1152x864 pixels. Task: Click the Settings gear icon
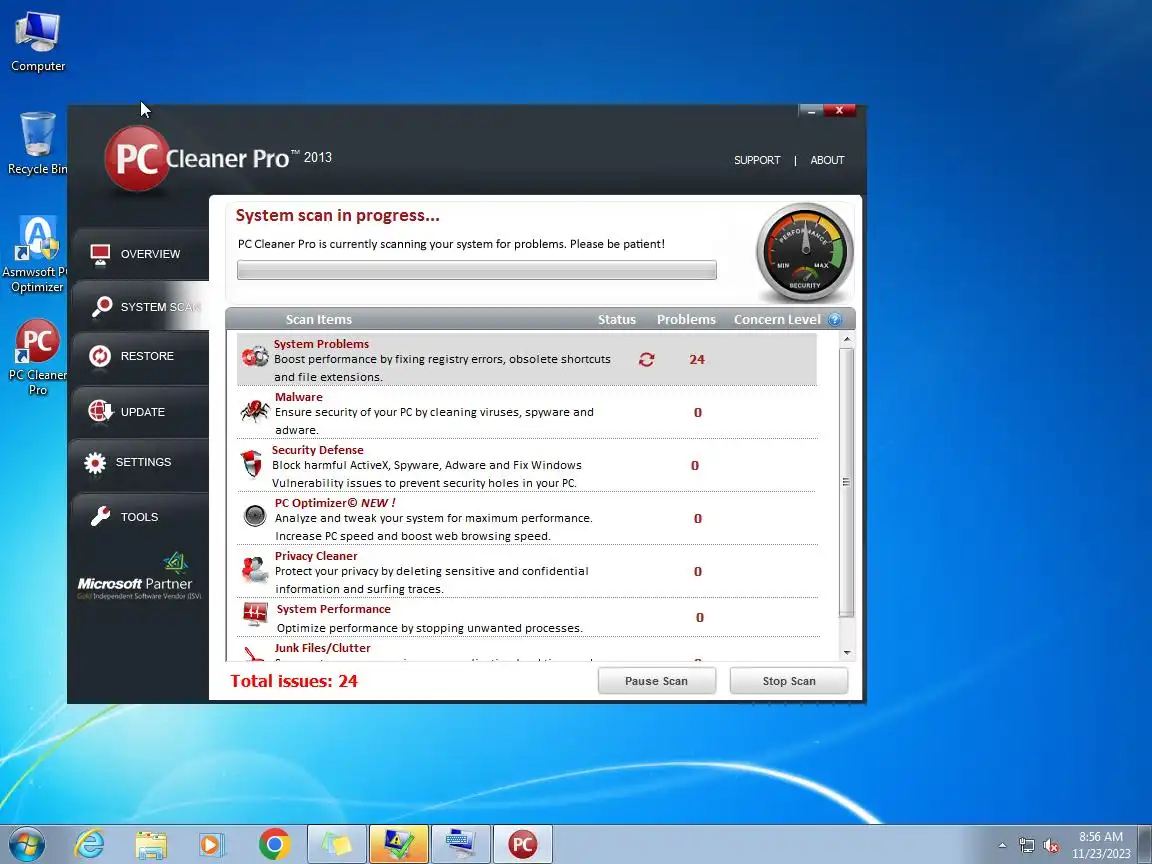[x=95, y=463]
